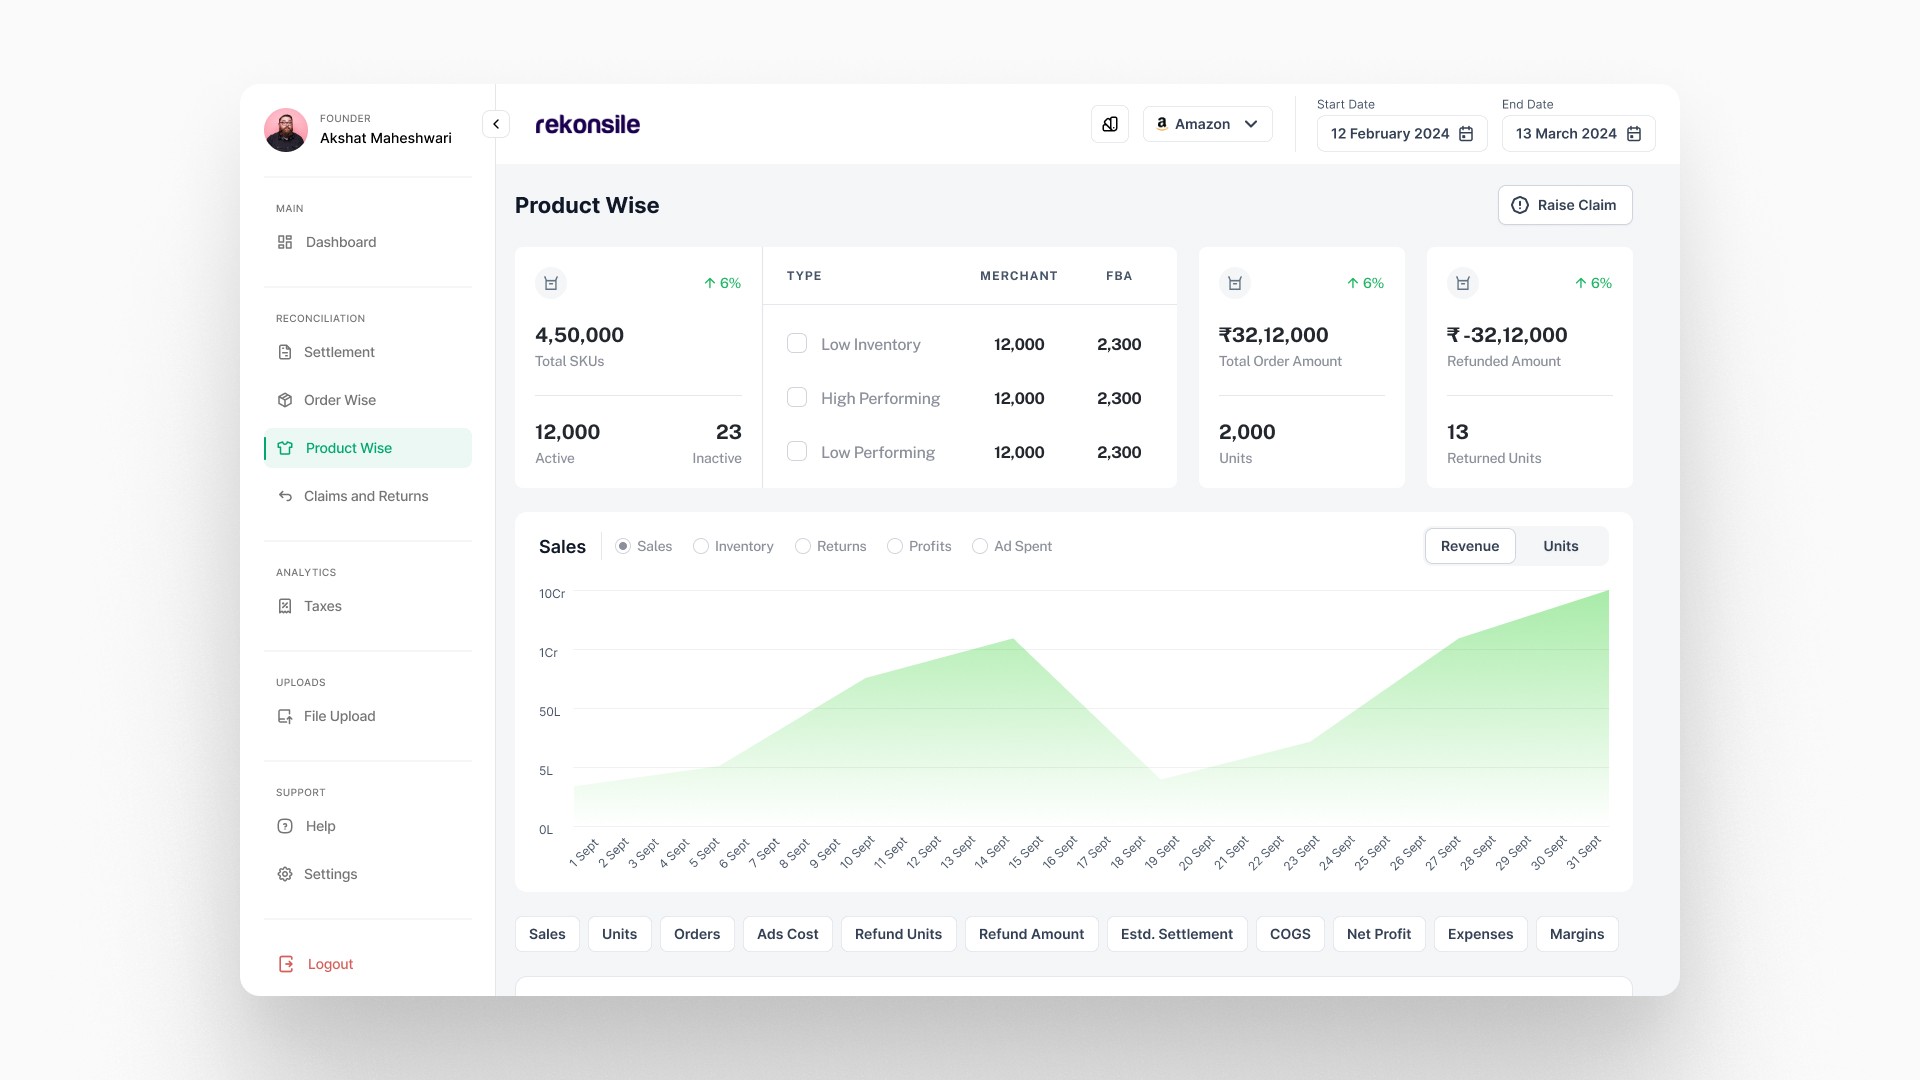Image resolution: width=1920 pixels, height=1080 pixels.
Task: Open Claims and Returns in the sidebar
Action: pyautogui.click(x=366, y=496)
